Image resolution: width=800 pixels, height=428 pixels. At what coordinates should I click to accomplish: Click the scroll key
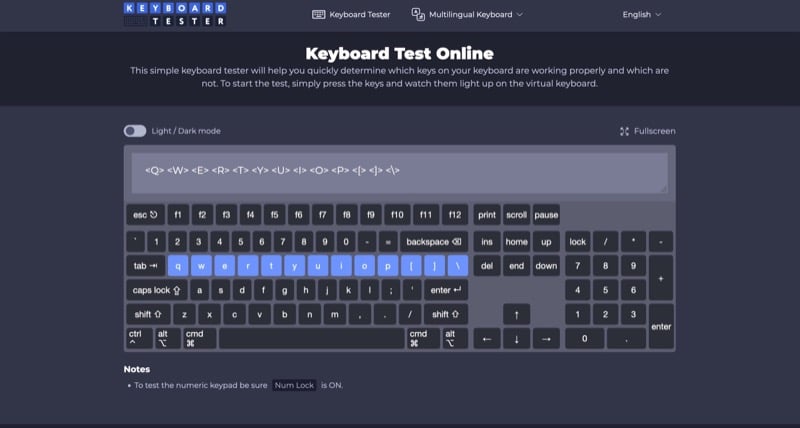click(x=516, y=215)
